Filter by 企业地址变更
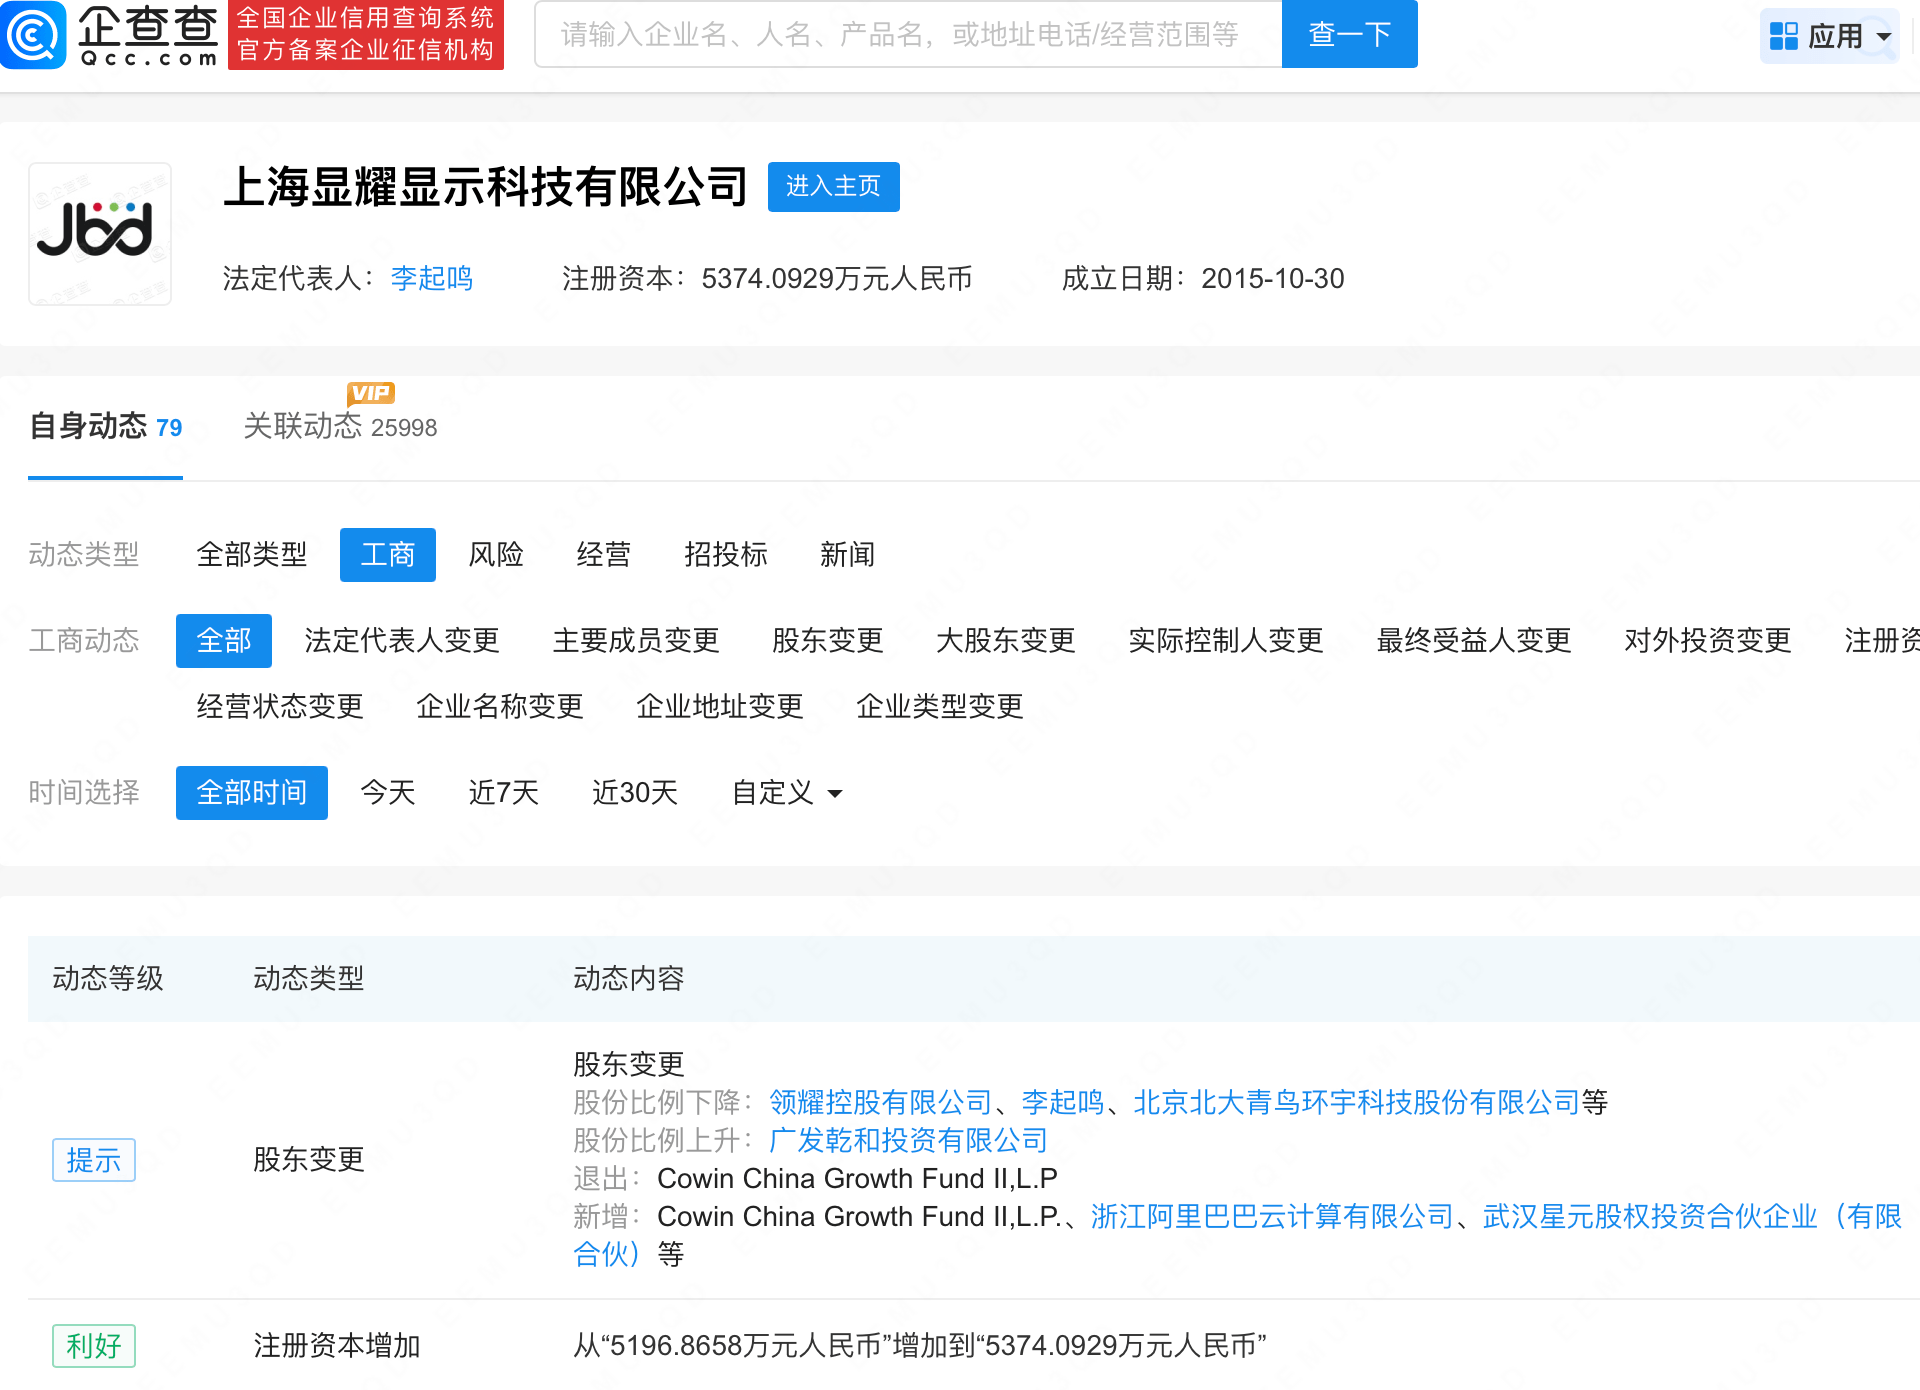The width and height of the screenshot is (1920, 1390). click(x=719, y=706)
